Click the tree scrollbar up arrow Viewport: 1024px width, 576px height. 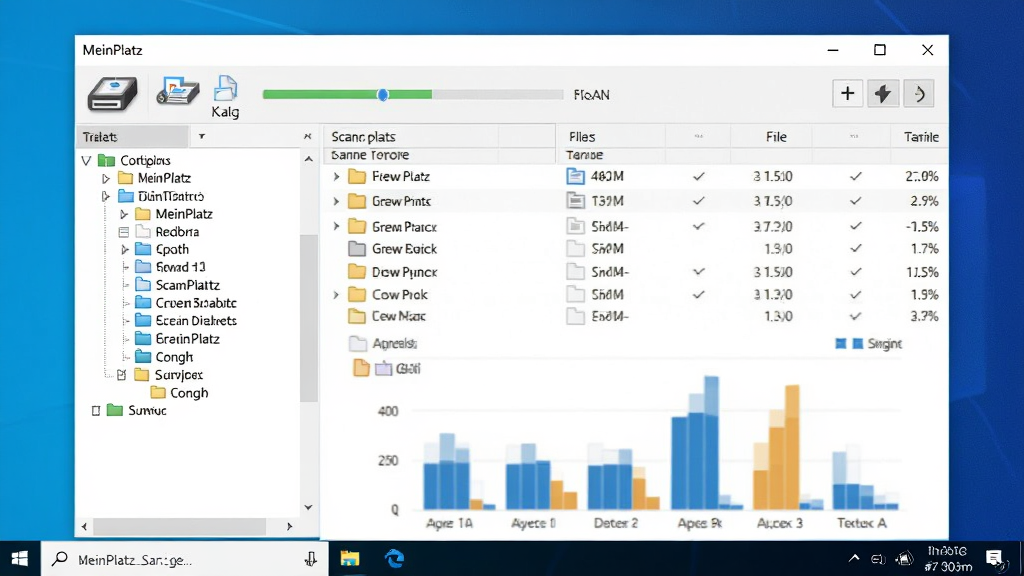[x=309, y=159]
